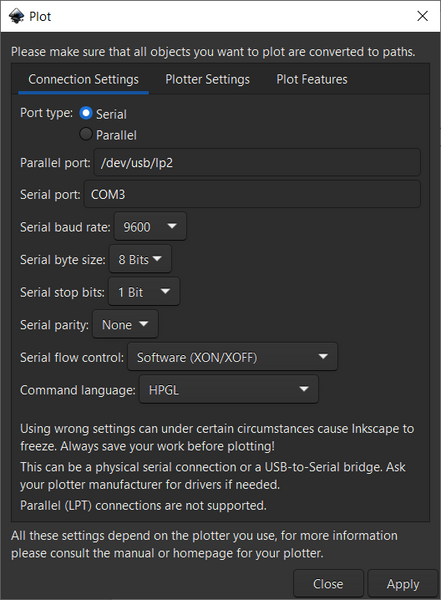Screen dimensions: 441x600
Task: Click the Serial port field COM3
Action: 252,194
